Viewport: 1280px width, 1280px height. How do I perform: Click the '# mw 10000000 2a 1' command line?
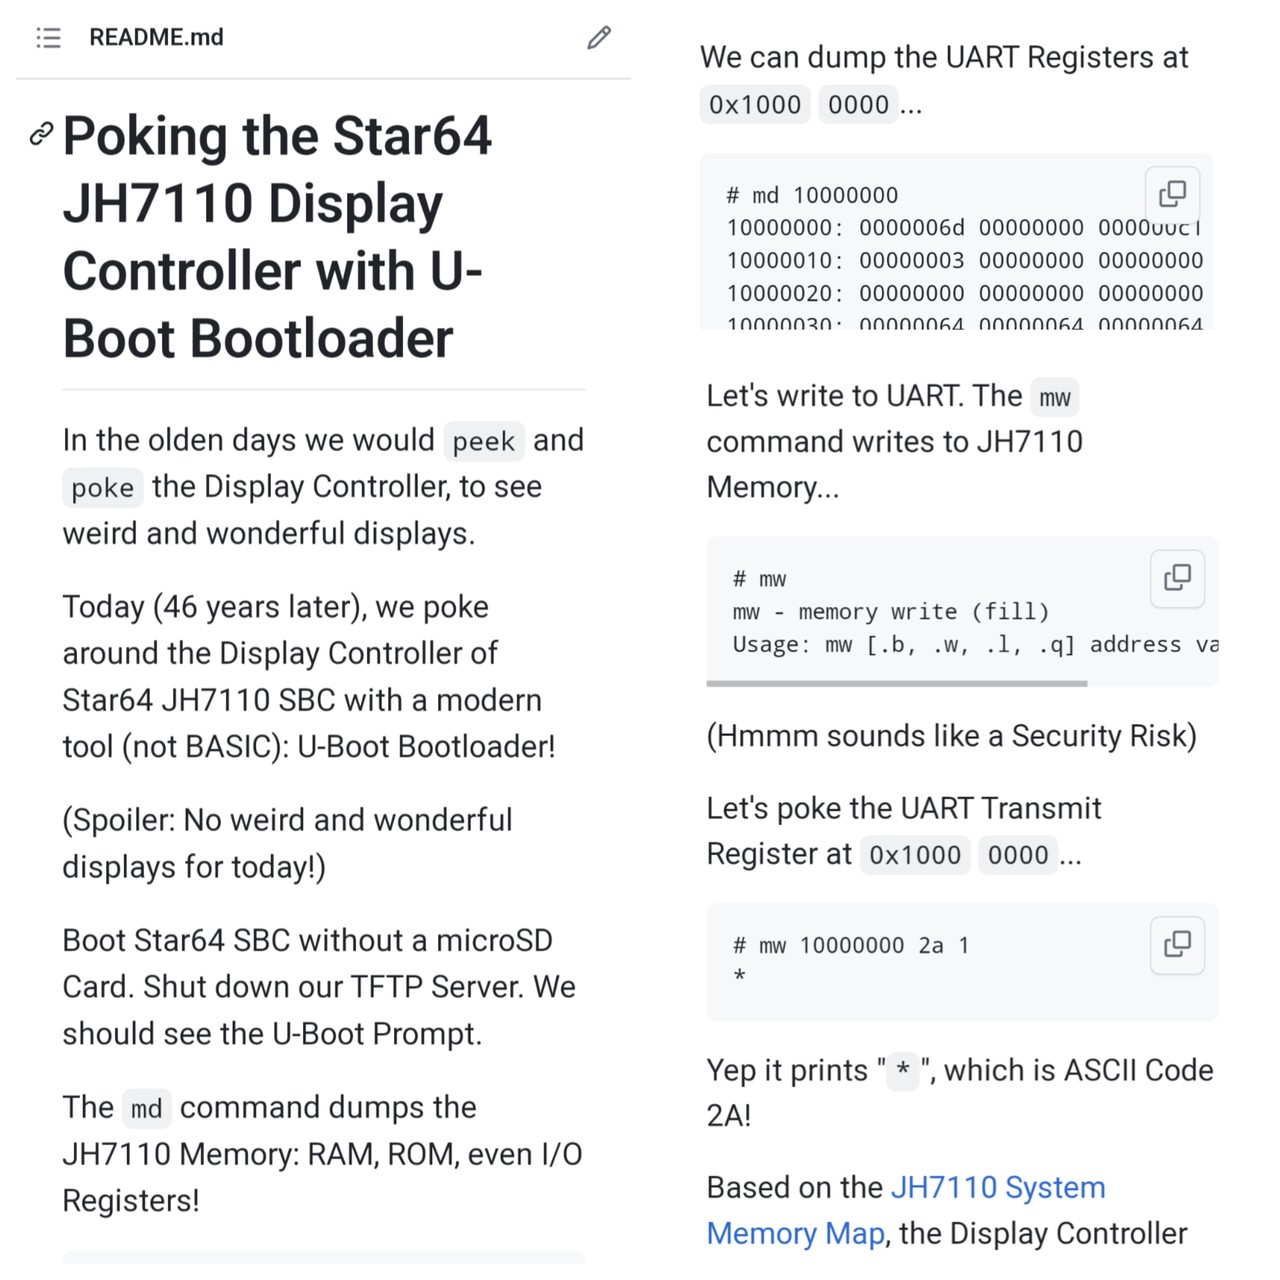click(850, 945)
